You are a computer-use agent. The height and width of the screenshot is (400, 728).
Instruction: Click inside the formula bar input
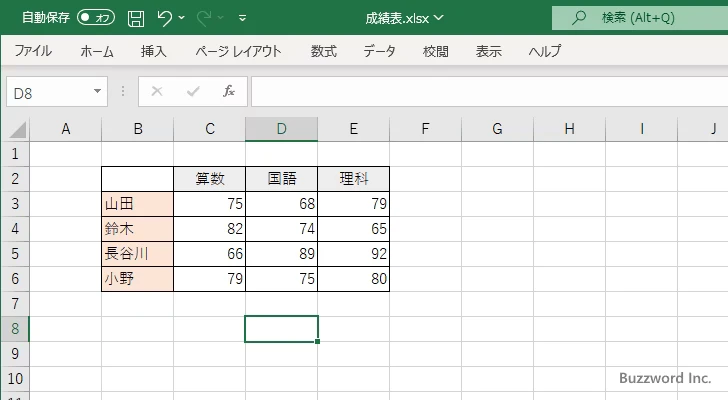pos(489,92)
